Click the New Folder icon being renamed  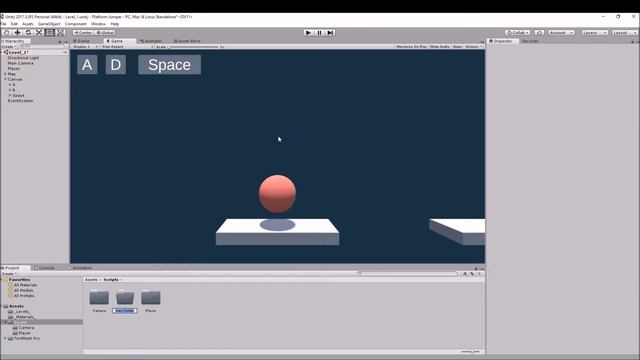click(125, 297)
